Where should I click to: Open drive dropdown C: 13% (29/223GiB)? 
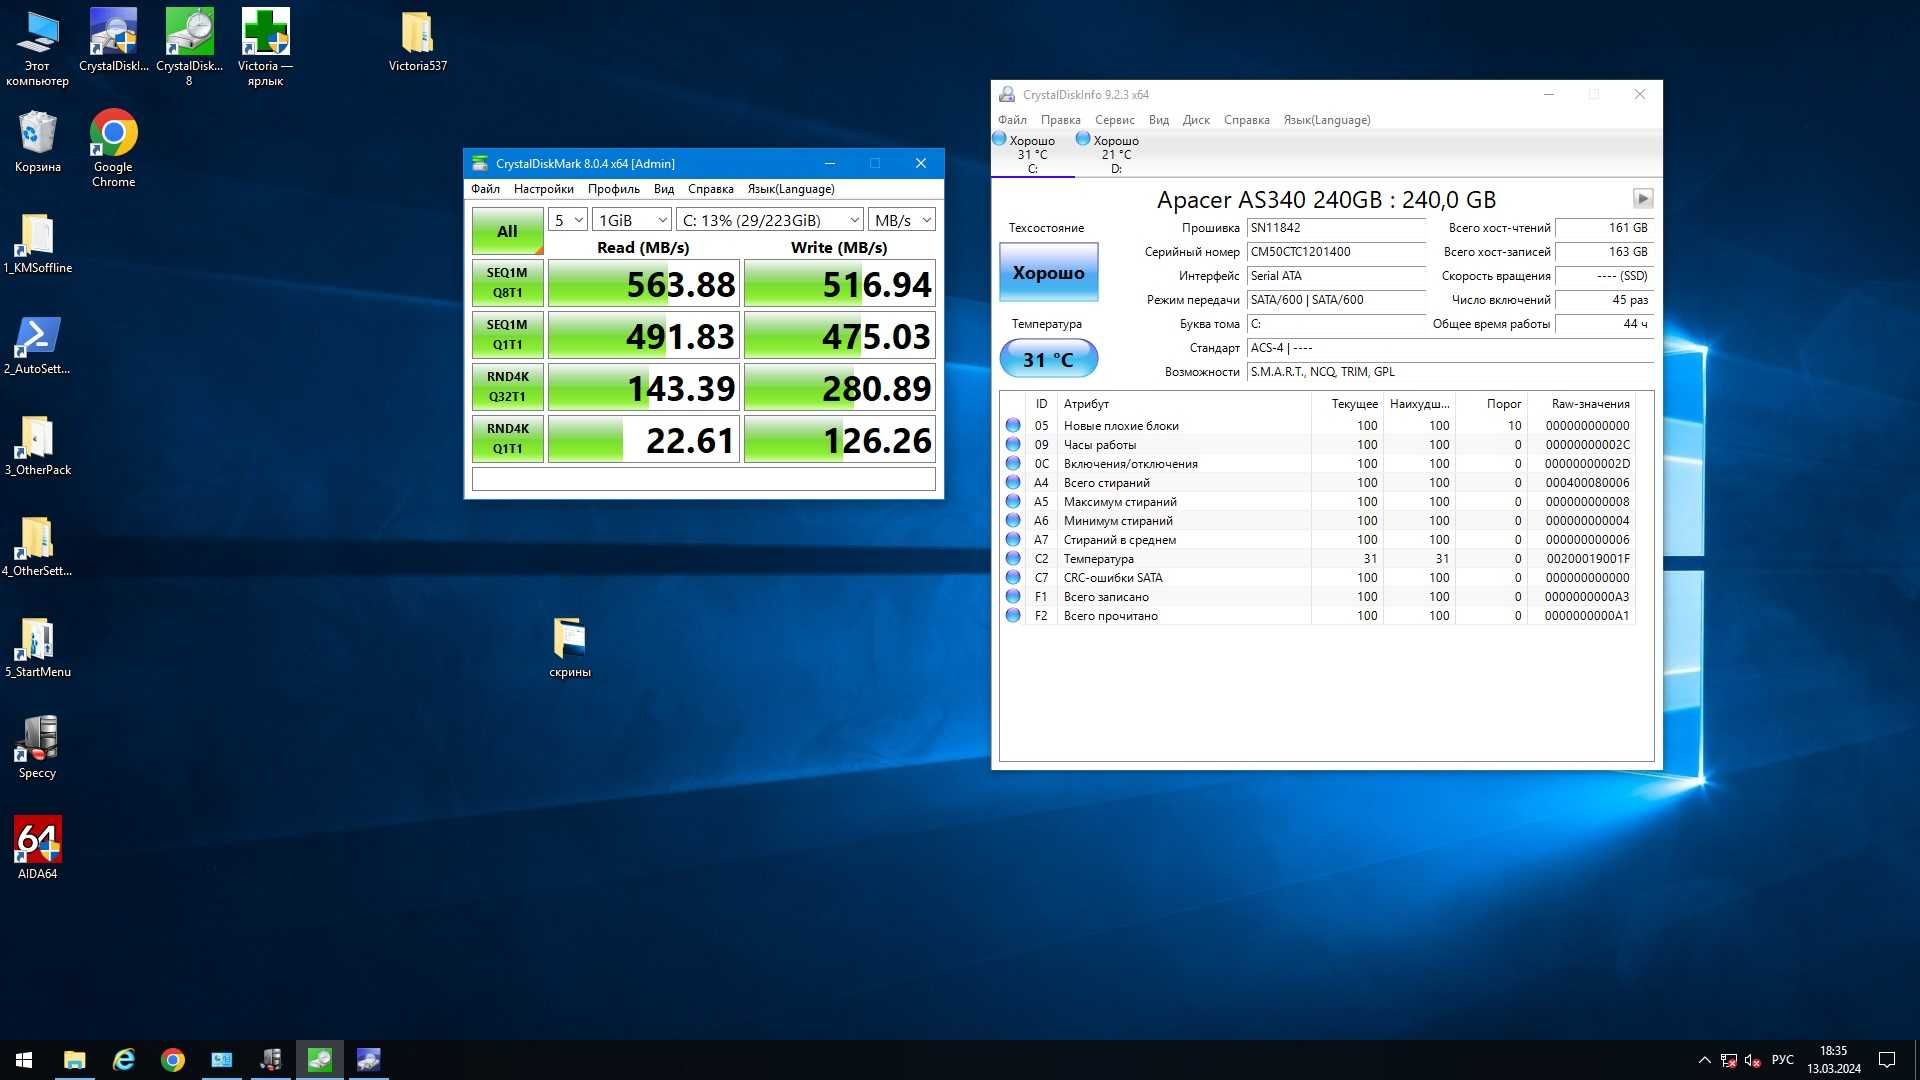point(770,220)
